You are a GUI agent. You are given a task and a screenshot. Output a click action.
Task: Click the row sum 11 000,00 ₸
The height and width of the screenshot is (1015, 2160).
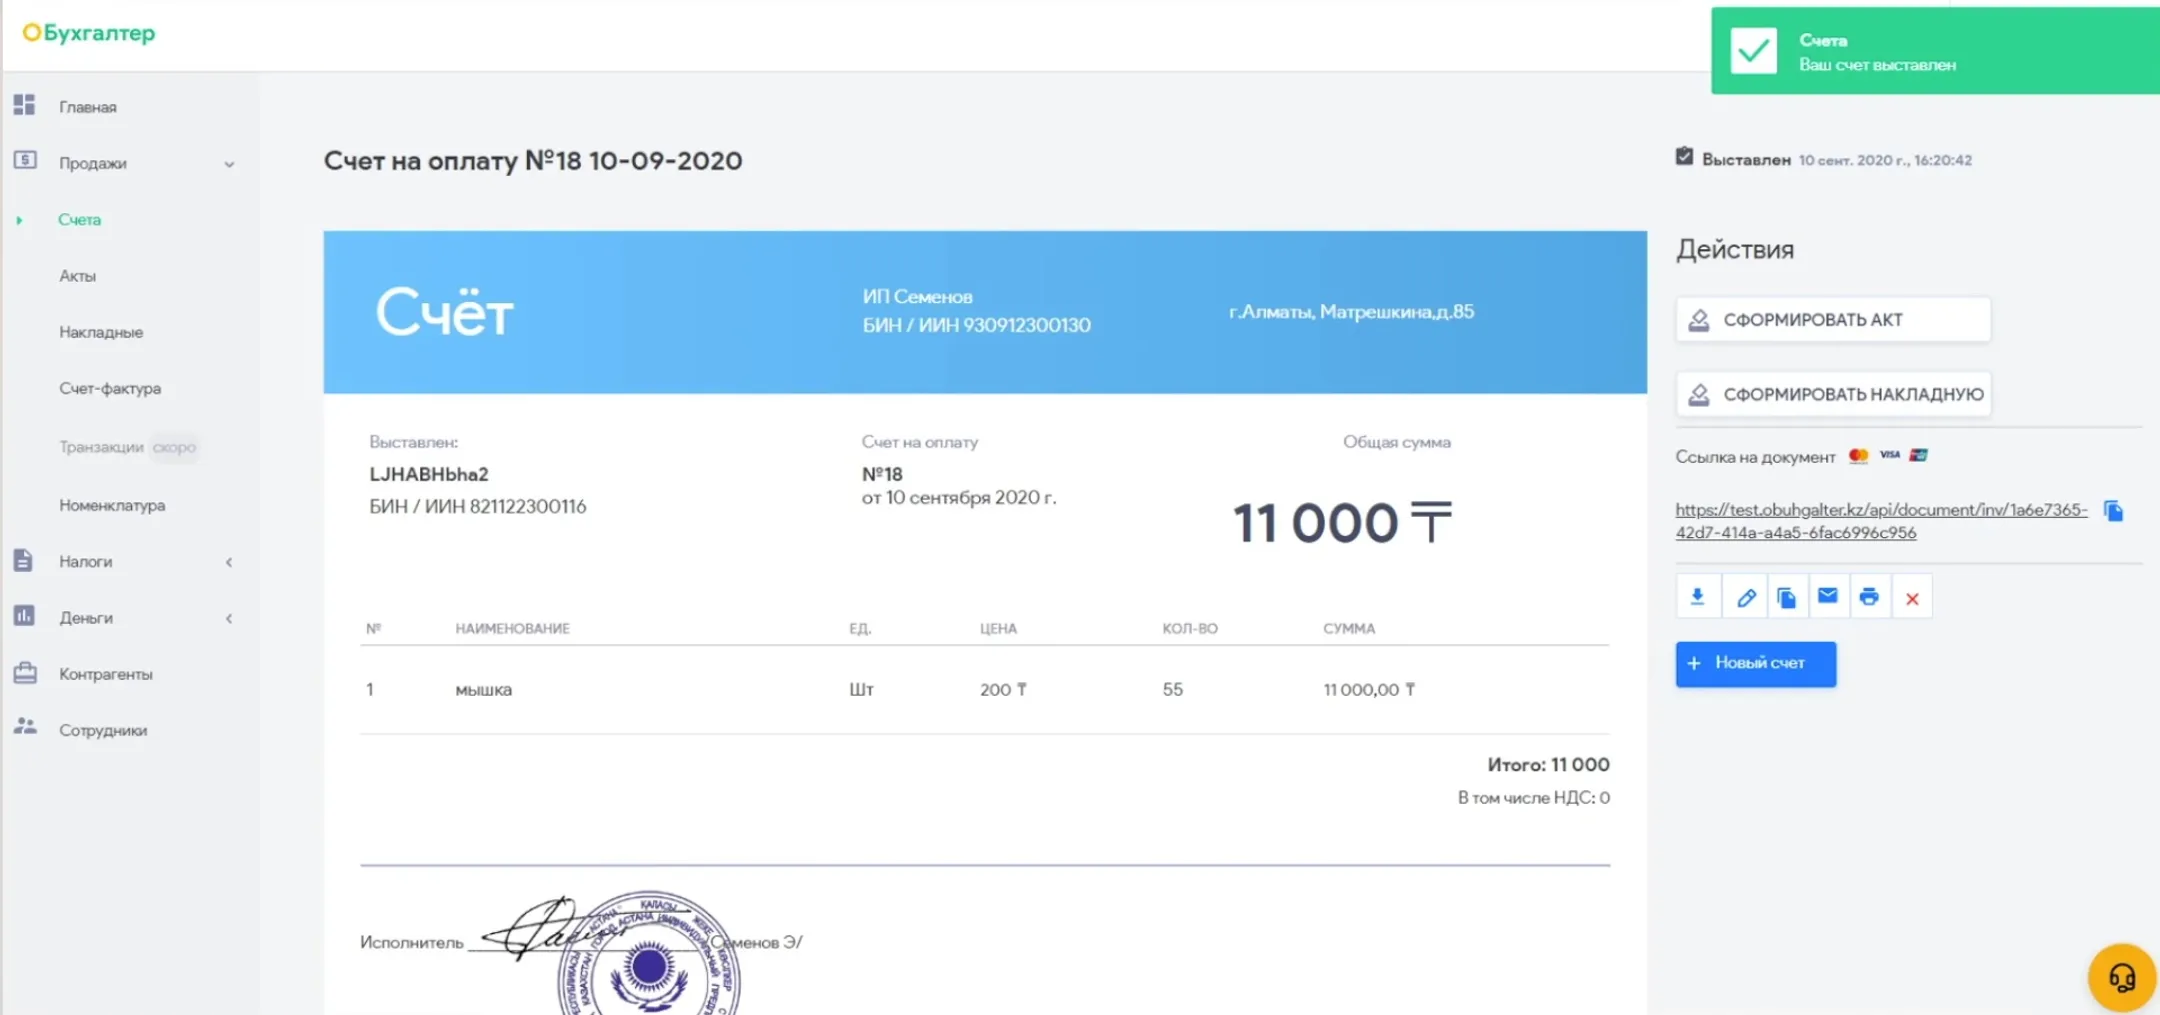click(1369, 690)
